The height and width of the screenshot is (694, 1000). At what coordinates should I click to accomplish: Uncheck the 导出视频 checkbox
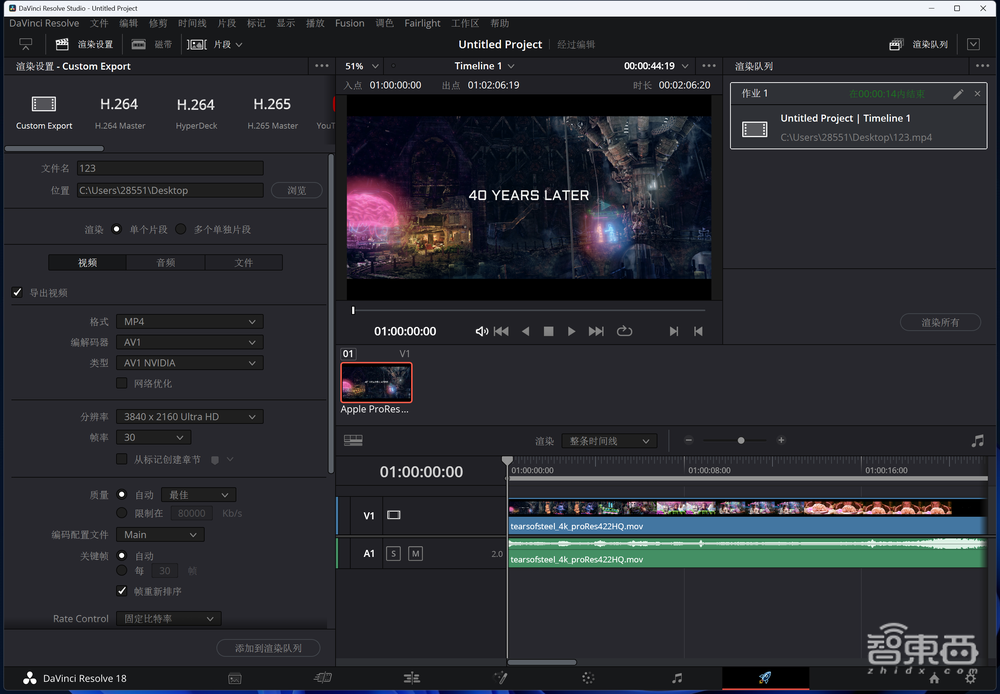17,292
